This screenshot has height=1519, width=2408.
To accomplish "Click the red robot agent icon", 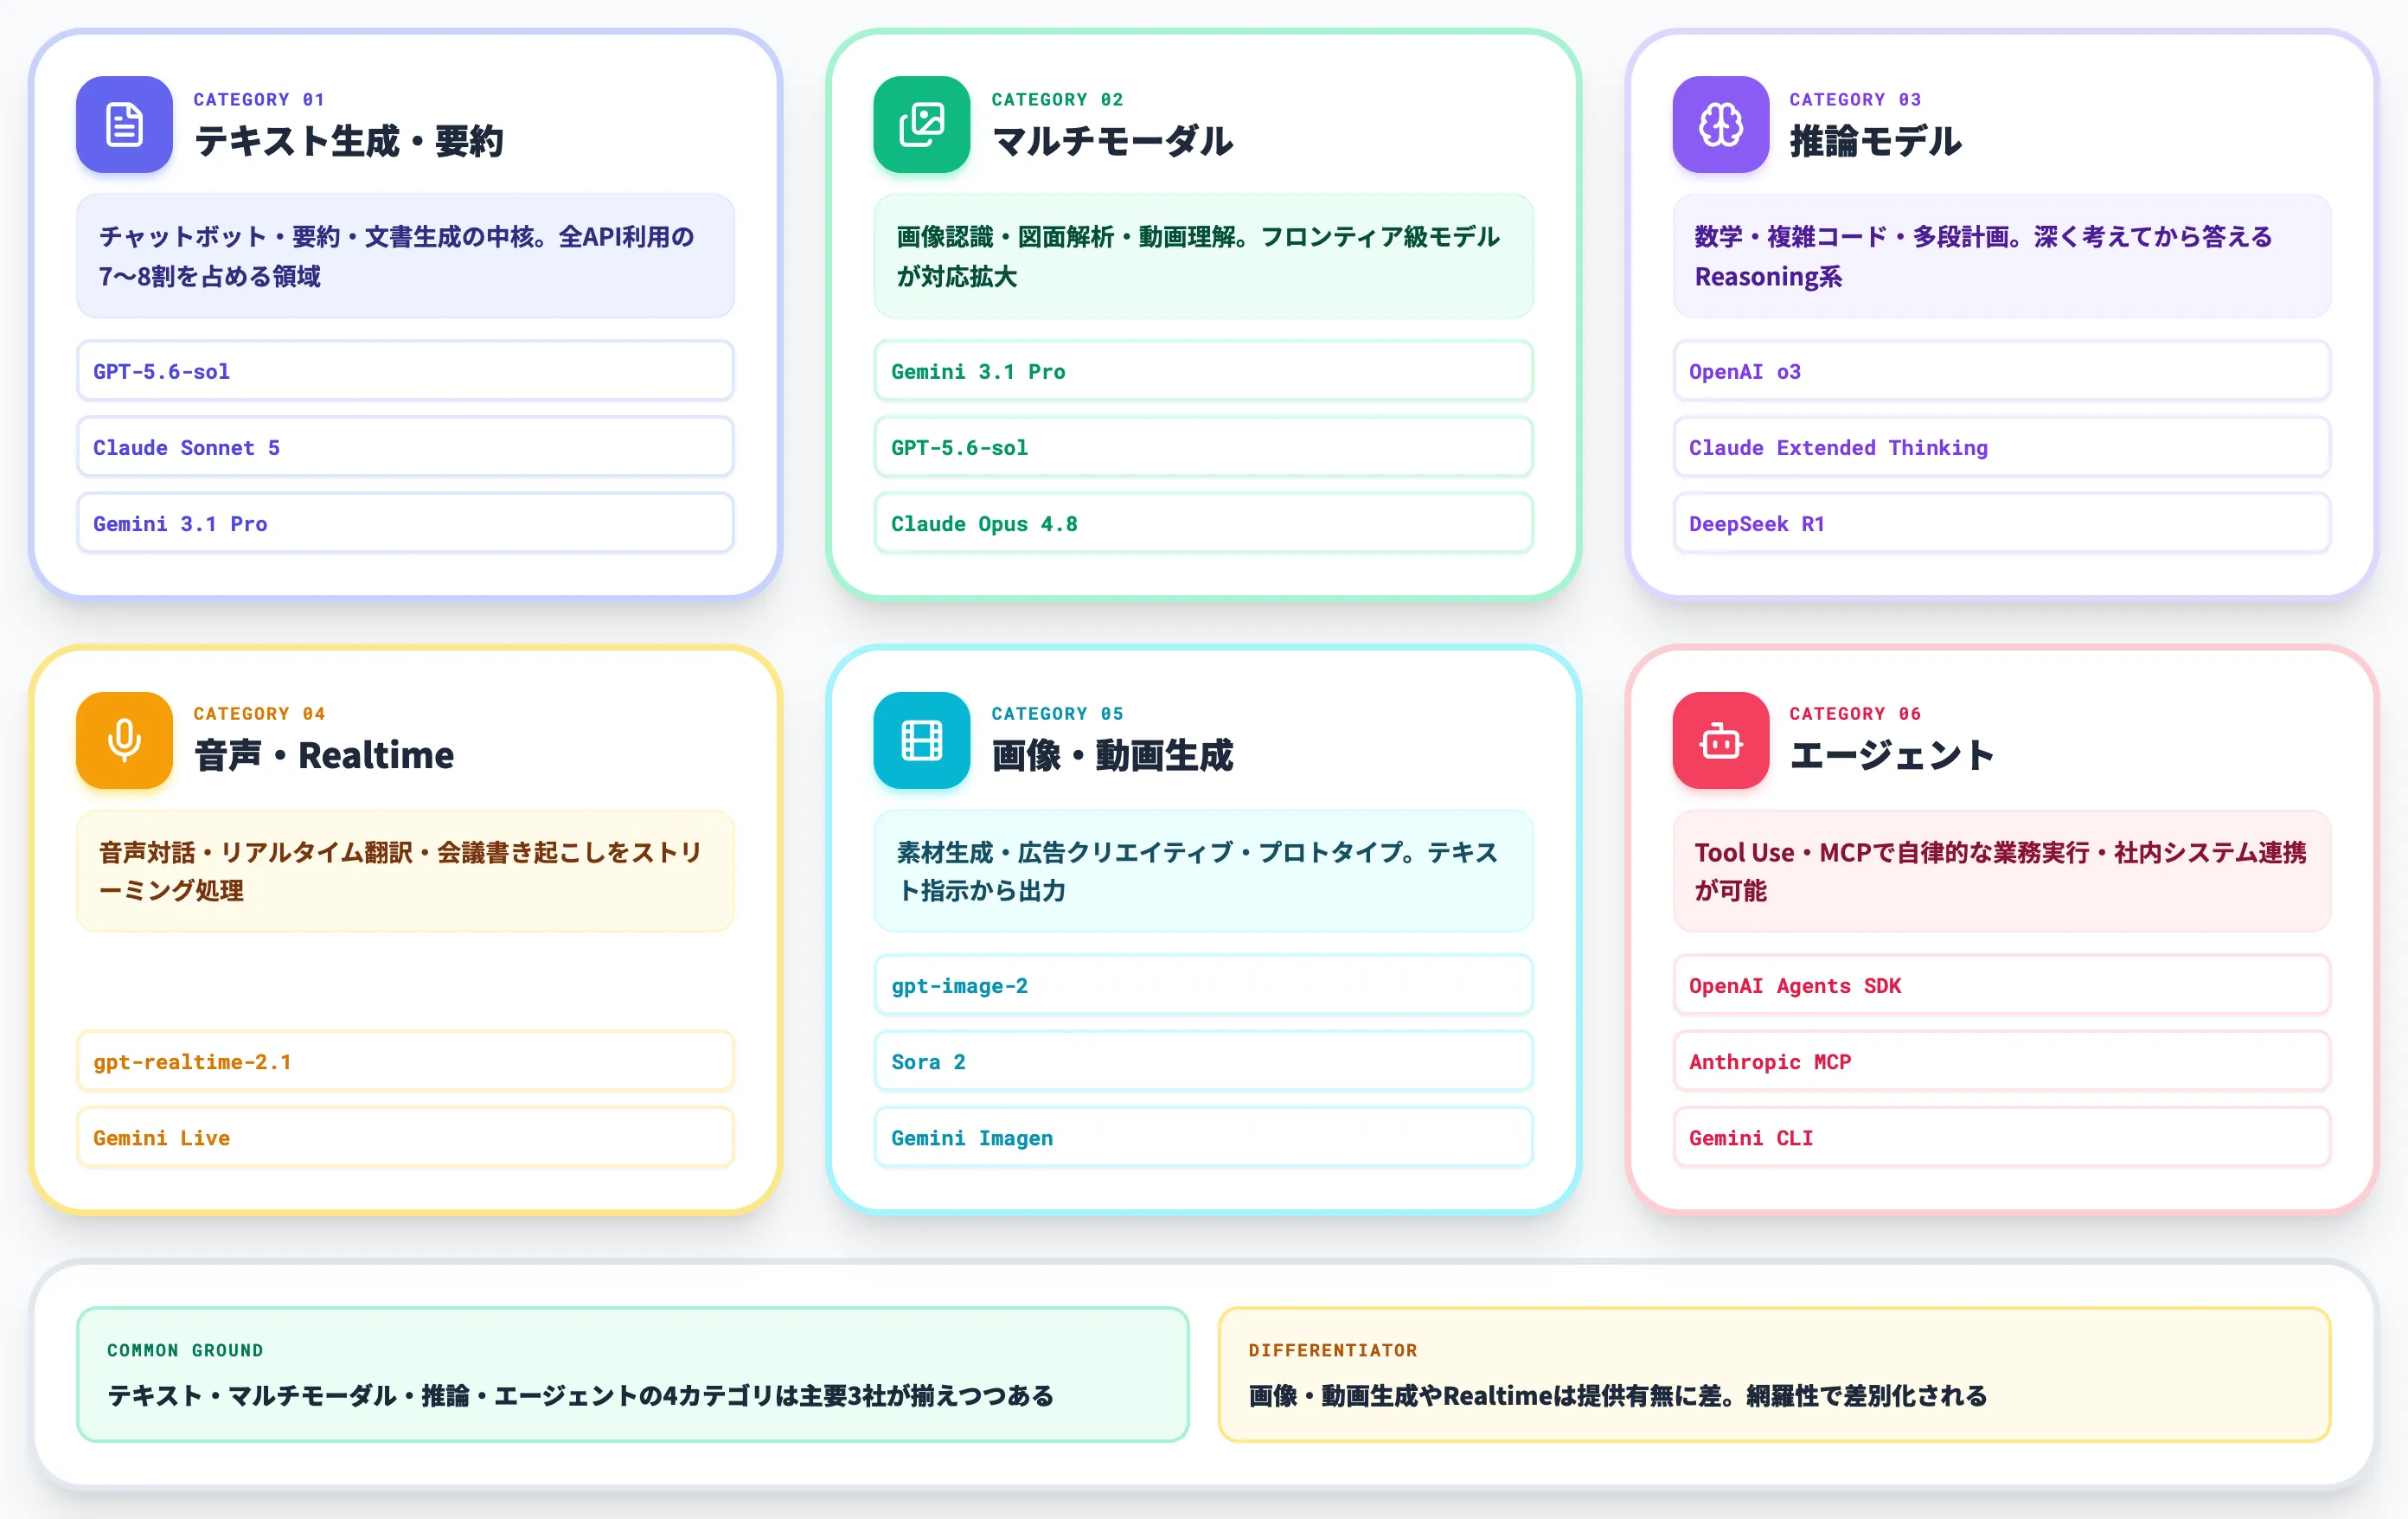I will click(1720, 740).
